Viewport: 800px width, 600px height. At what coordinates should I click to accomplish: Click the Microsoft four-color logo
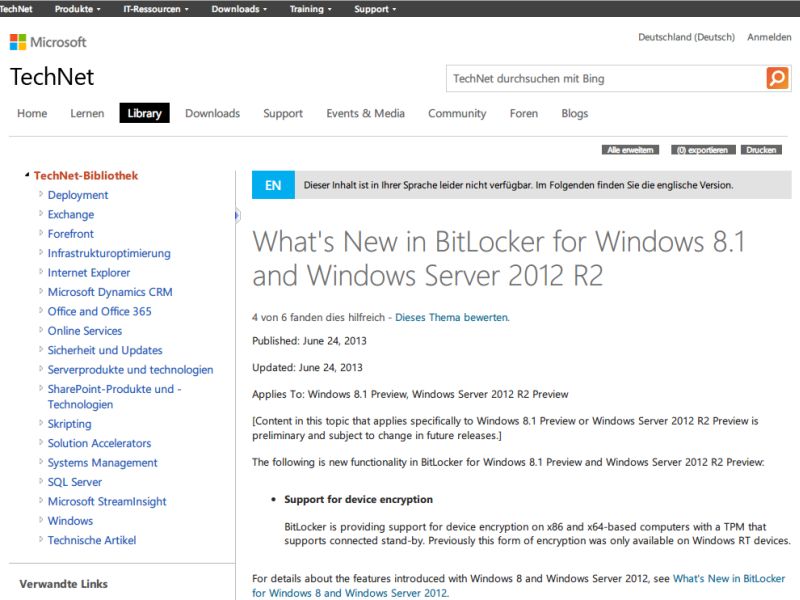pyautogui.click(x=18, y=42)
